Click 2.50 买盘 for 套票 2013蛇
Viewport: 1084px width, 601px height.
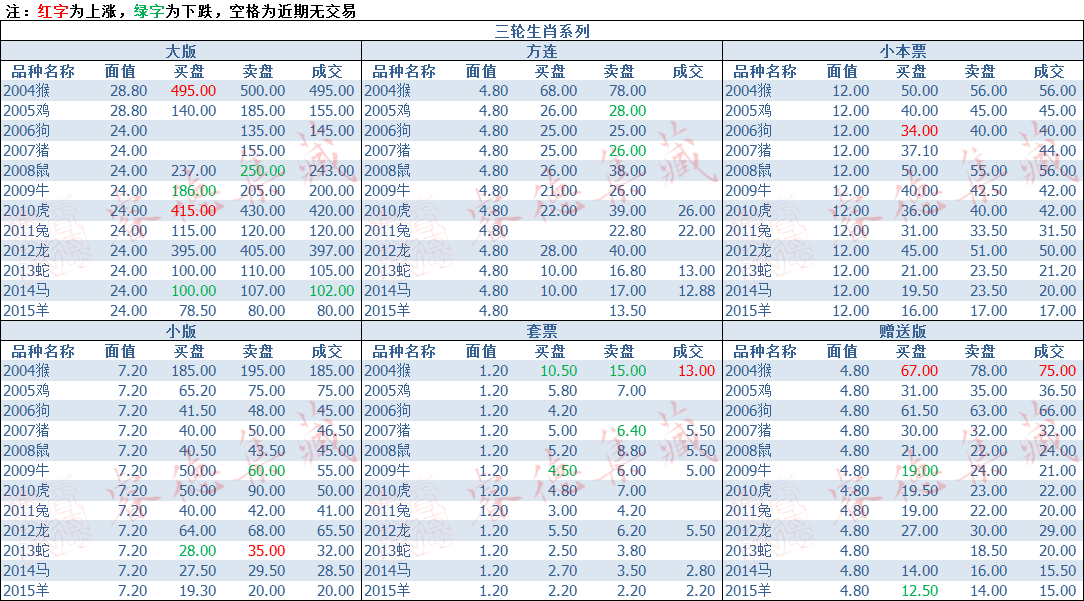[x=563, y=551]
